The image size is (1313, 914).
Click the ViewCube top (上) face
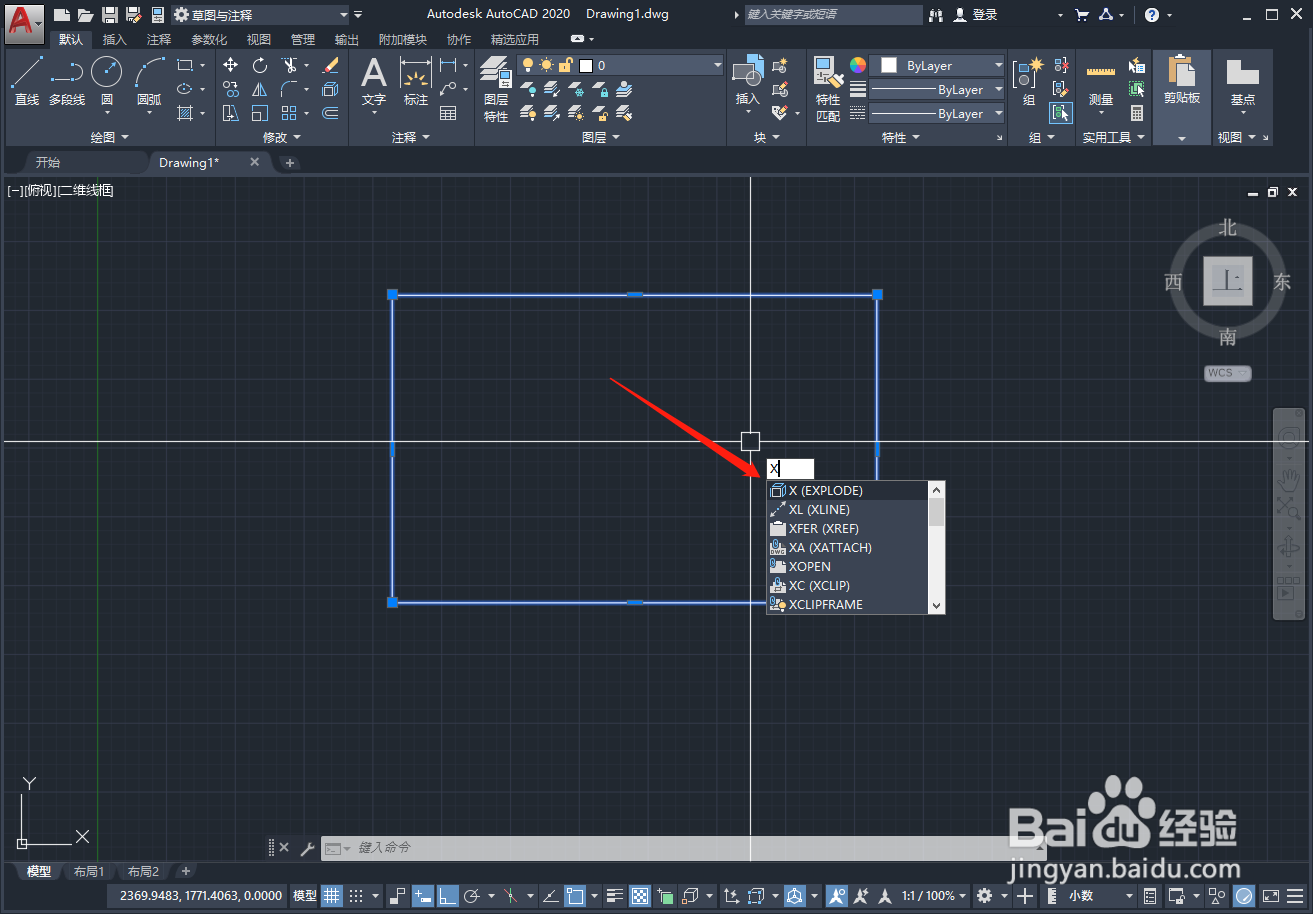pos(1228,282)
